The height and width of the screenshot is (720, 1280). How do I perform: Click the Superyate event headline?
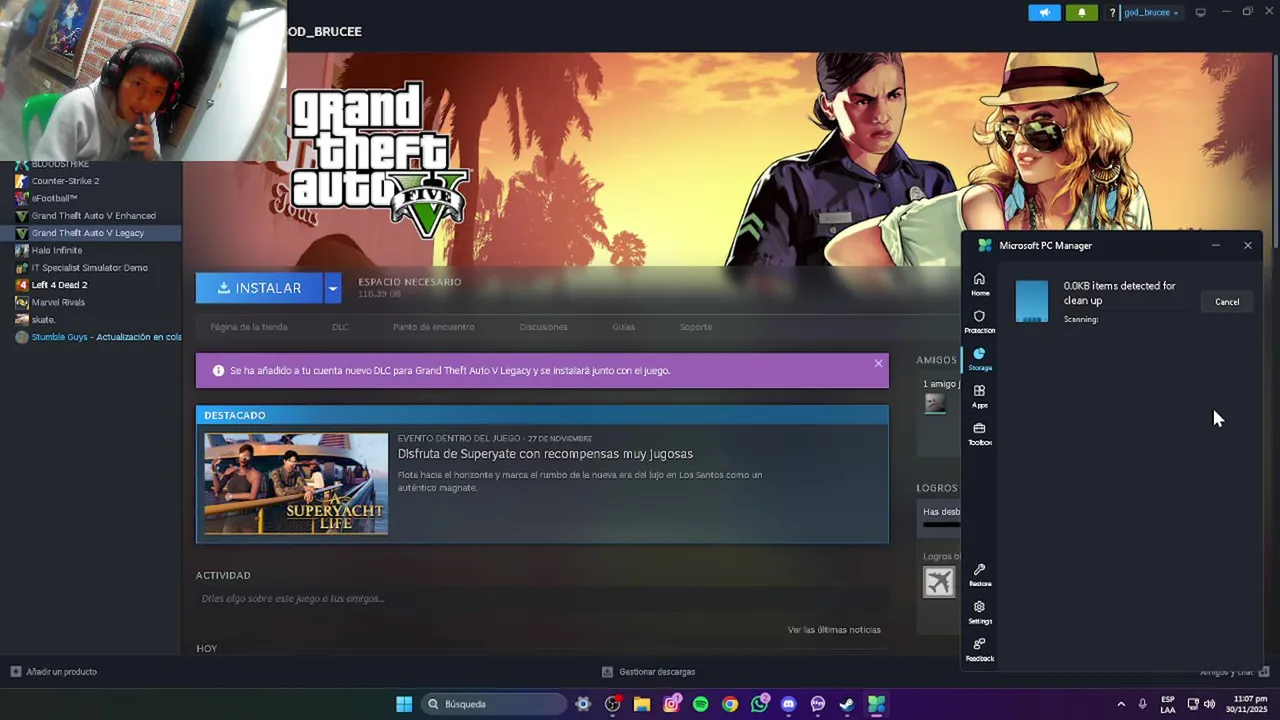[545, 454]
